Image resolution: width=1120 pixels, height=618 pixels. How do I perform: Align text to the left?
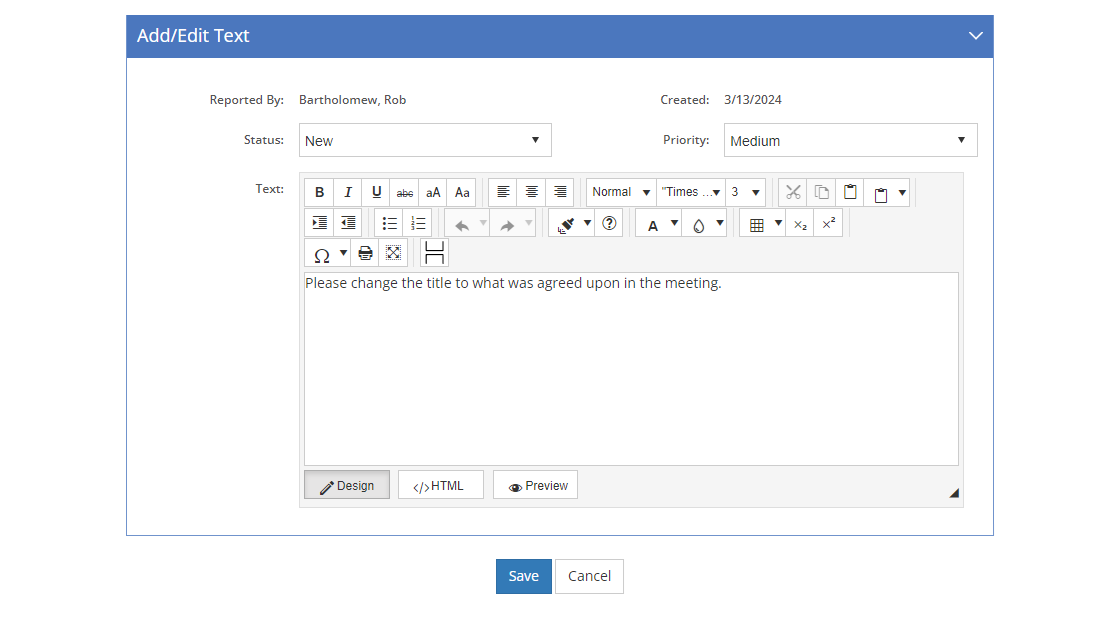(x=503, y=192)
